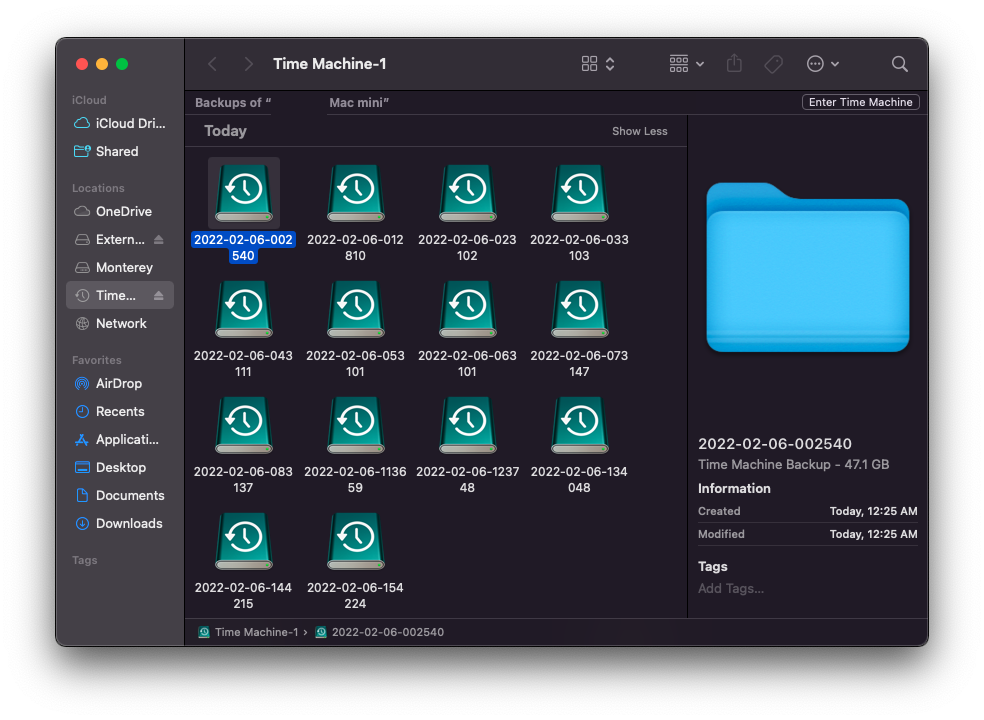Select backup 2022-02-06-012810
Image resolution: width=984 pixels, height=720 pixels.
355,193
